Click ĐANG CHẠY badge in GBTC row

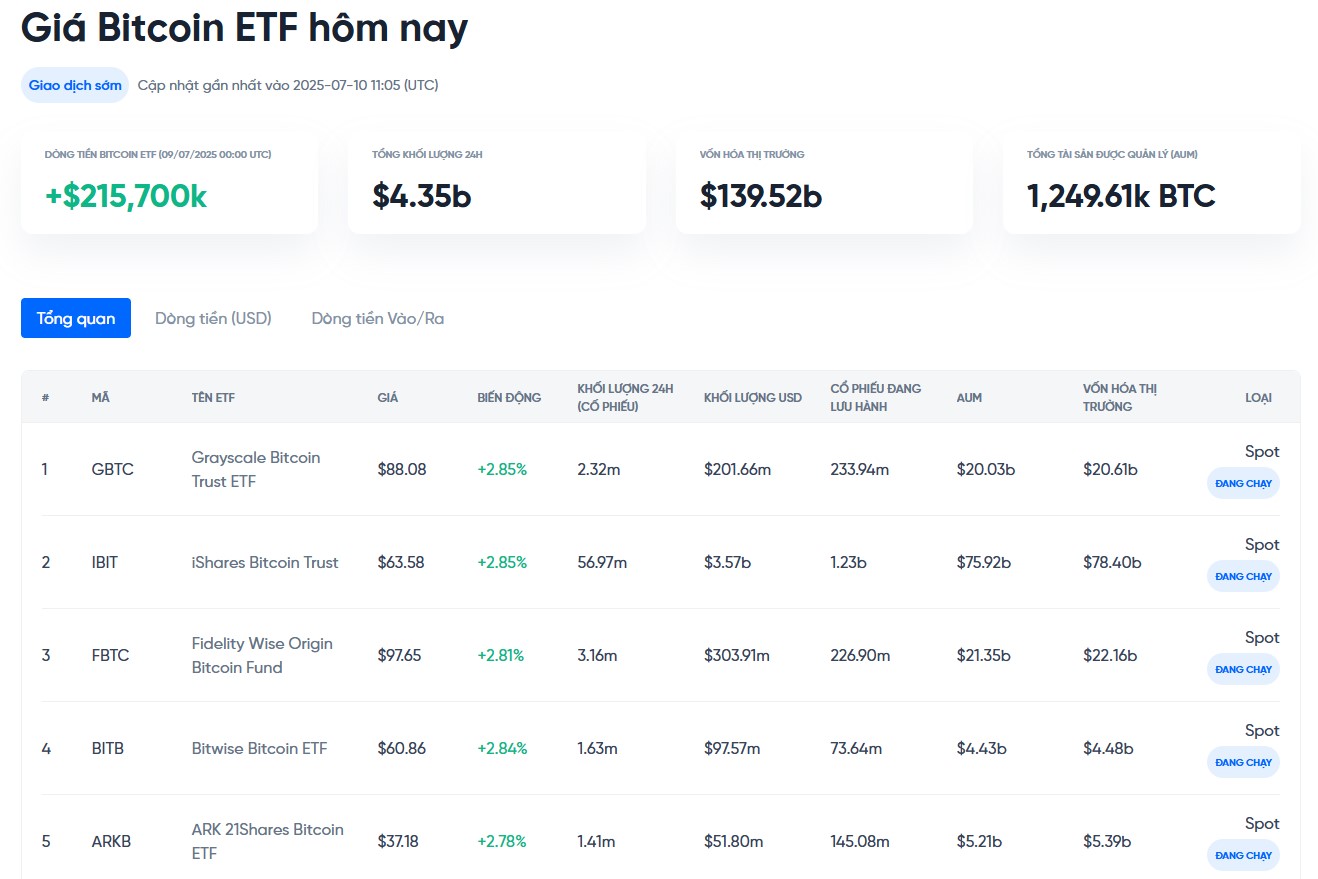(1243, 483)
